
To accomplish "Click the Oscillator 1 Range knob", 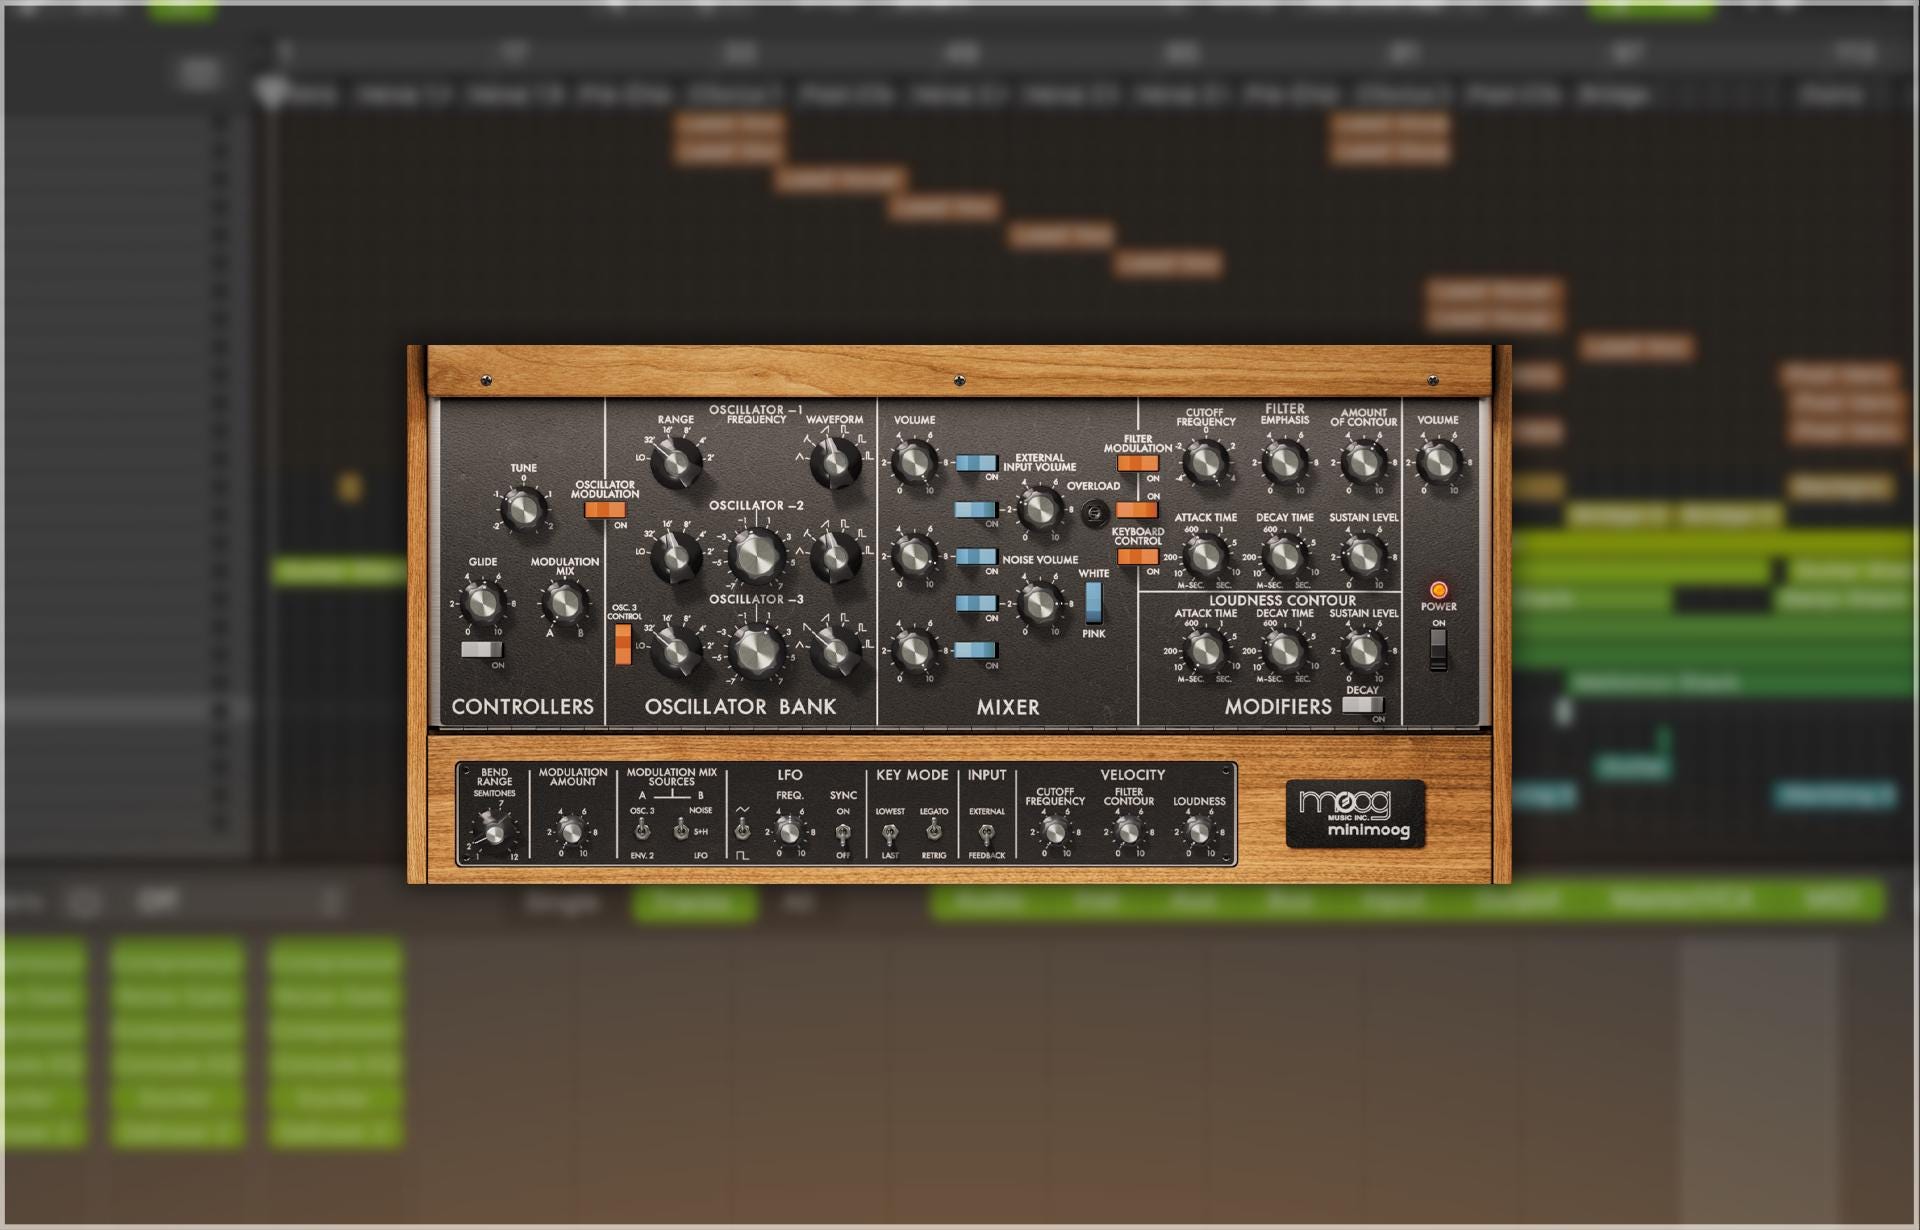I will (x=676, y=462).
